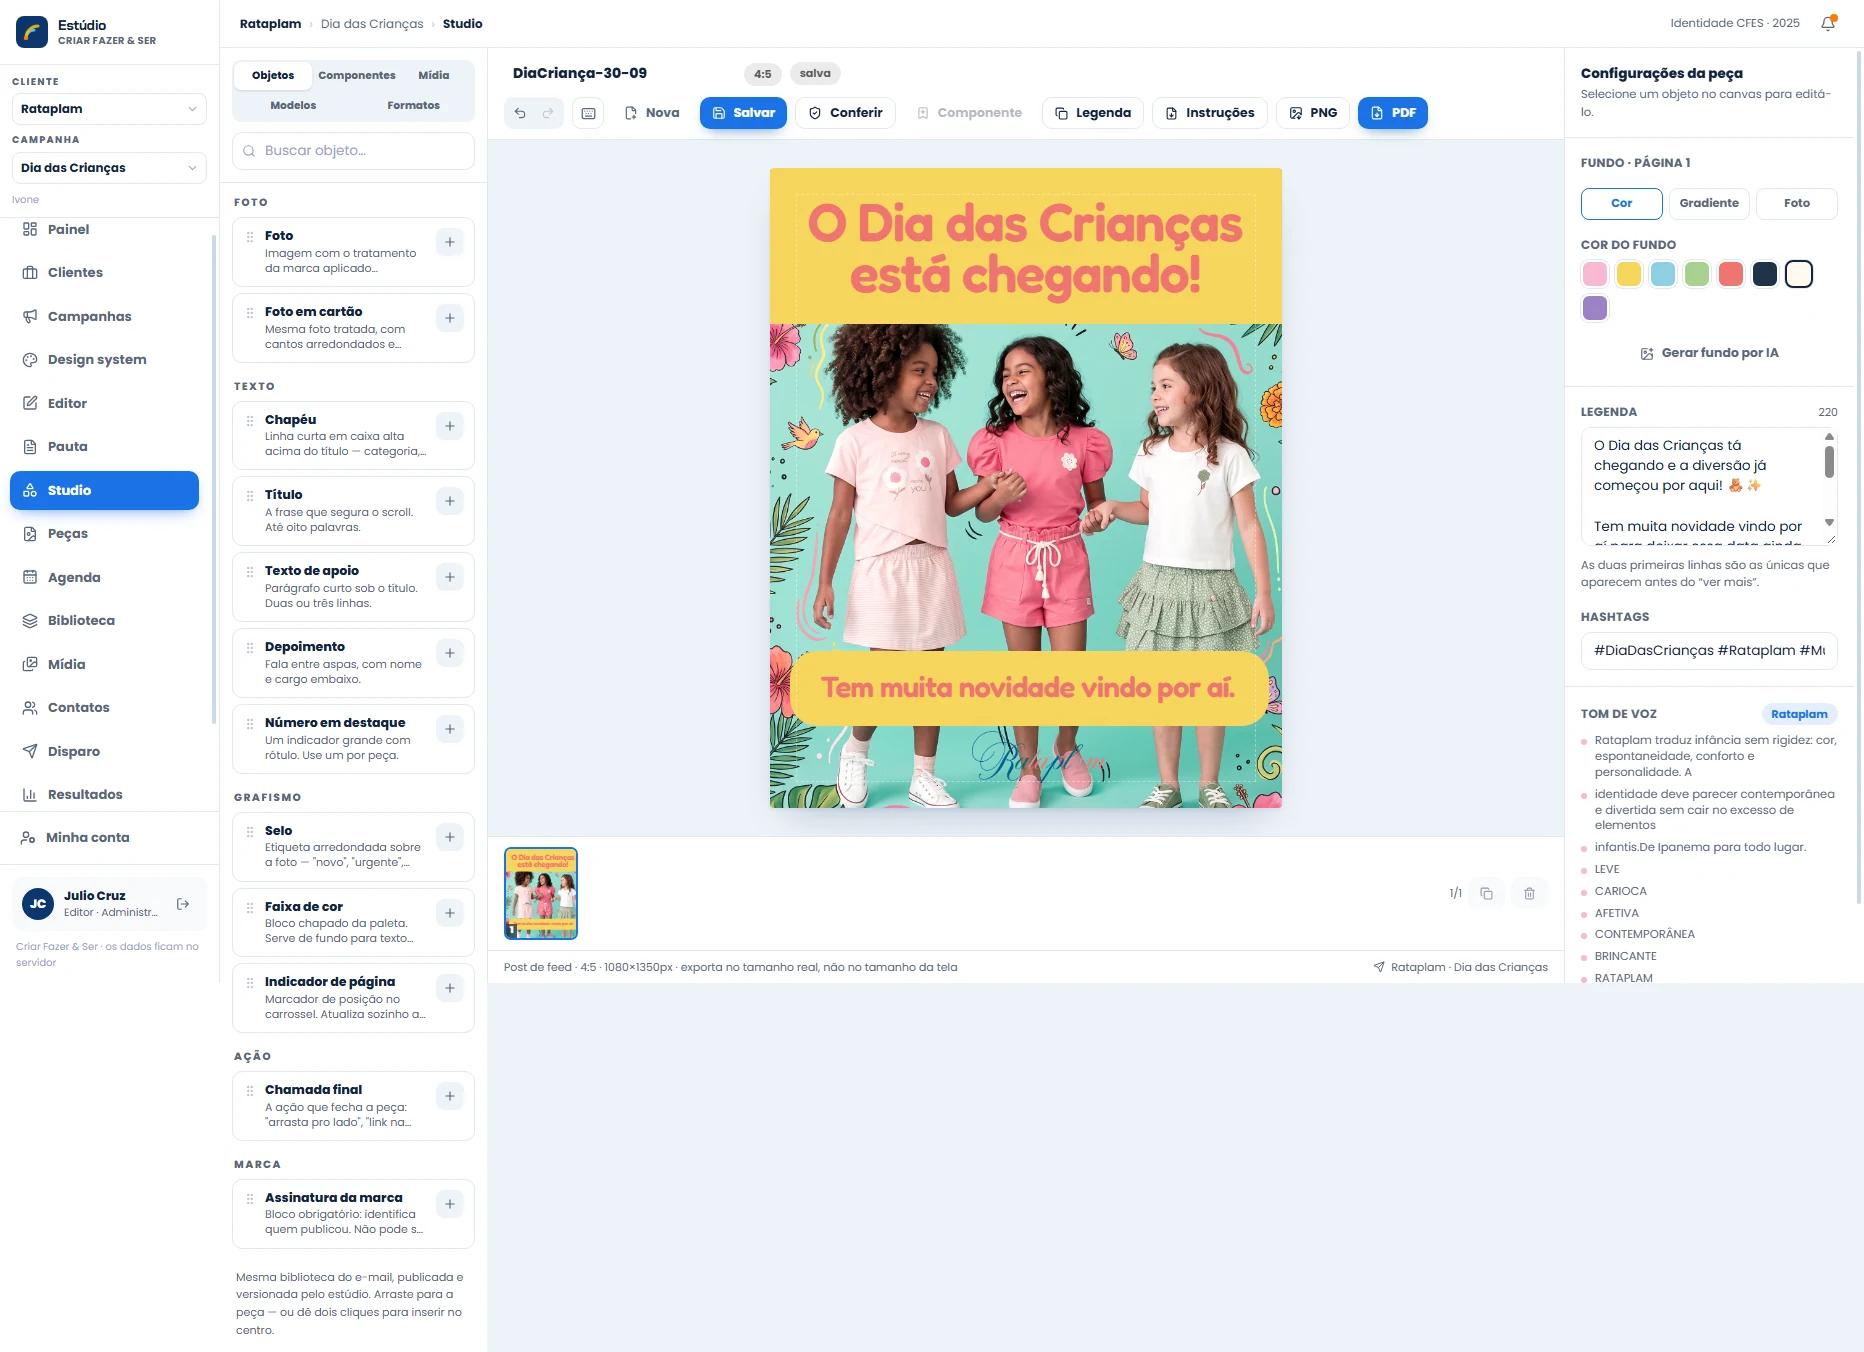Expand the Rataplam client dropdown
The width and height of the screenshot is (1864, 1352).
109,109
